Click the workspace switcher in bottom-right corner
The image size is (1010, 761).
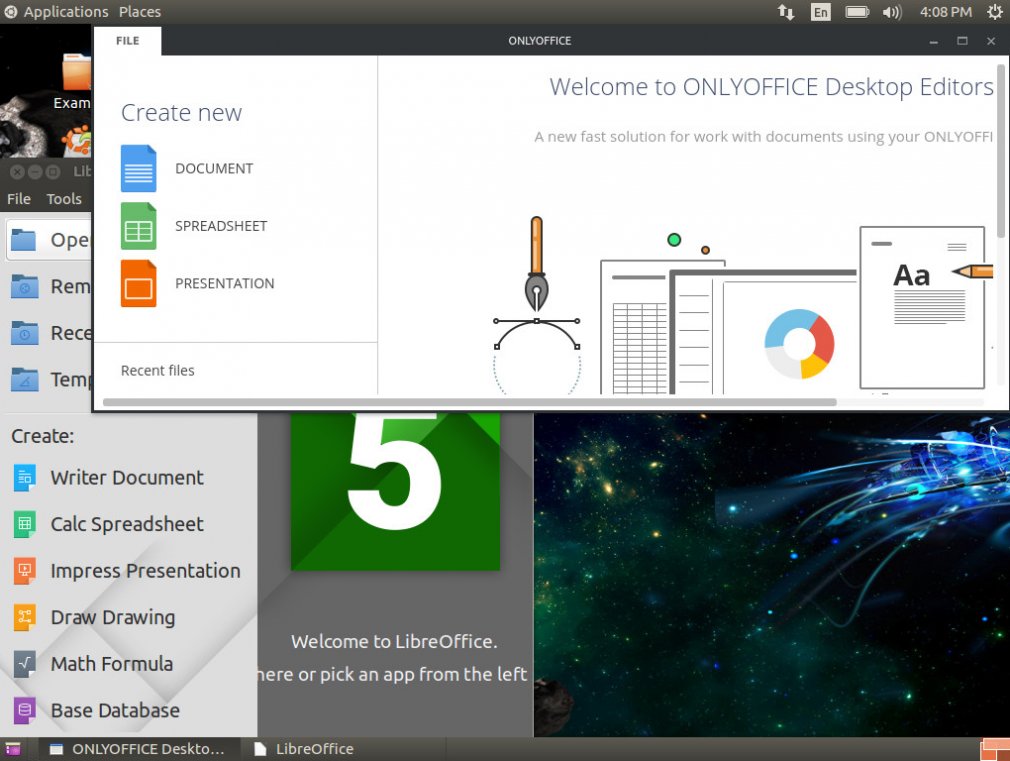[995, 749]
